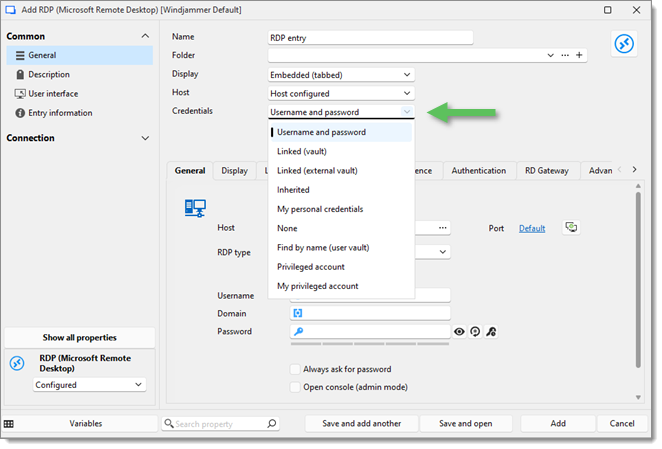
Task: Click the Host field ellipsis browse button
Action: click(442, 228)
